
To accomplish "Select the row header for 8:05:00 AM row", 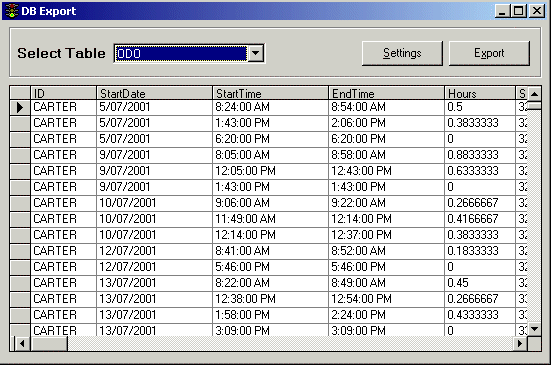I will pyautogui.click(x=20, y=155).
